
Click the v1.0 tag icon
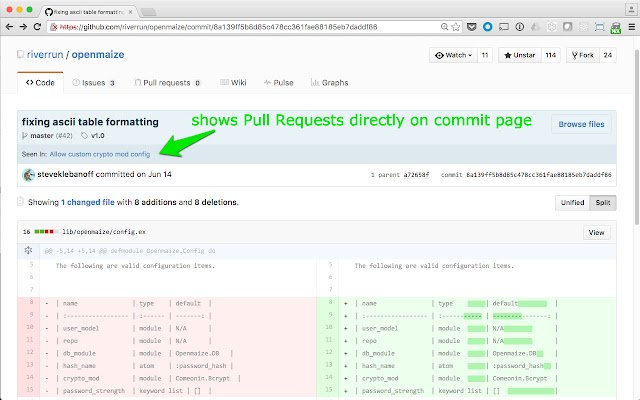pyautogui.click(x=84, y=136)
